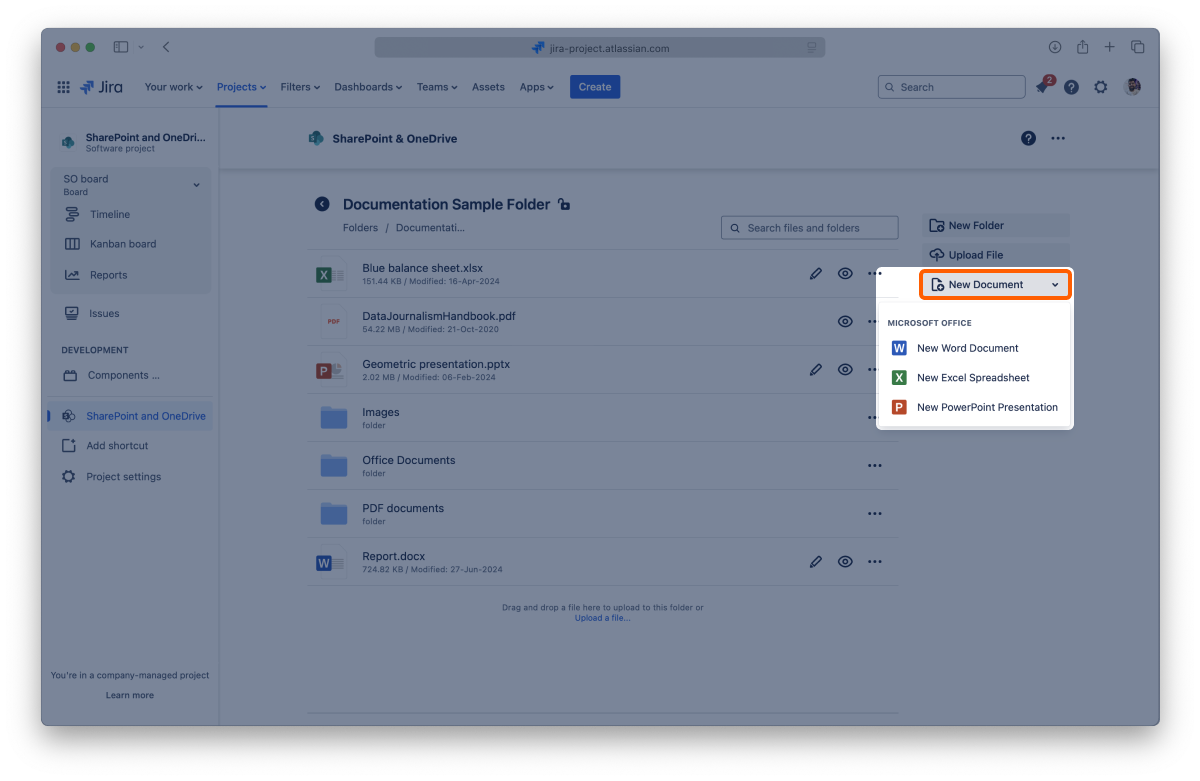This screenshot has width=1200, height=781.
Task: Click the Upload a file link
Action: coord(602,618)
